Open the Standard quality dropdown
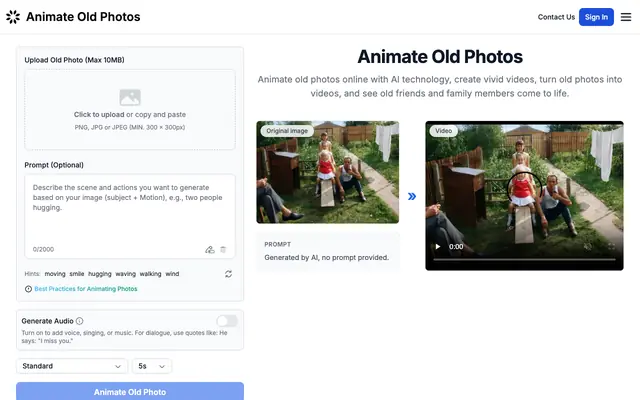 [72, 366]
